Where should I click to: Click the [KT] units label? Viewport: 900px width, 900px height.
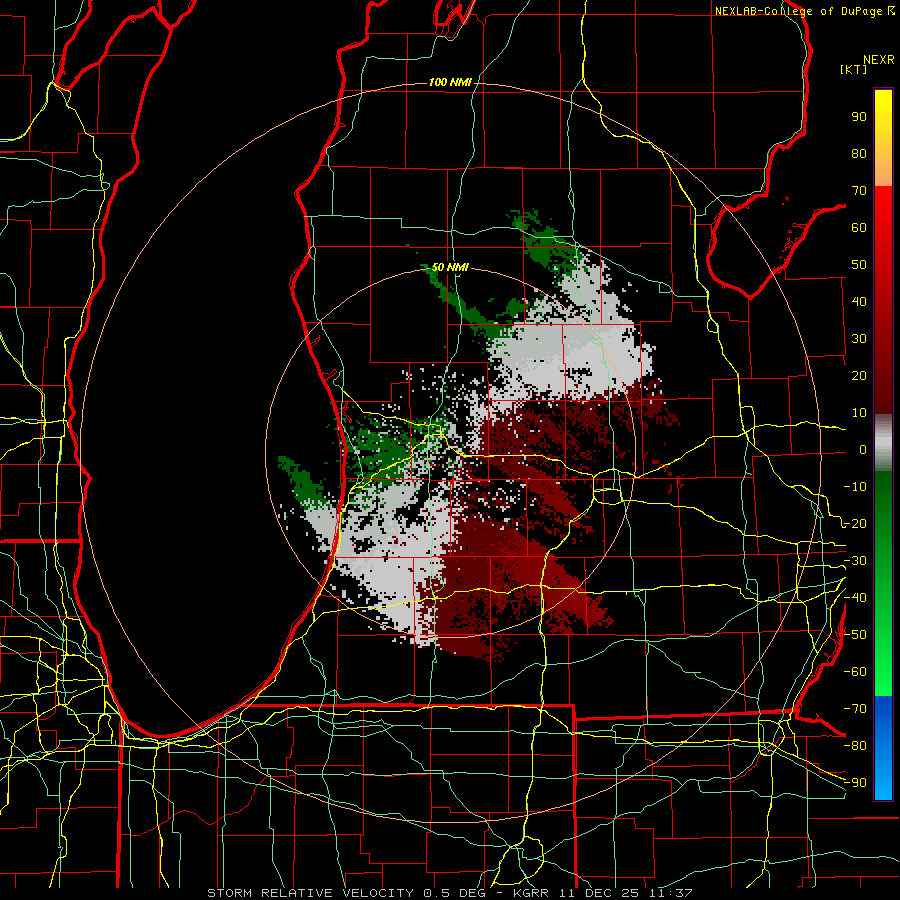[853, 69]
